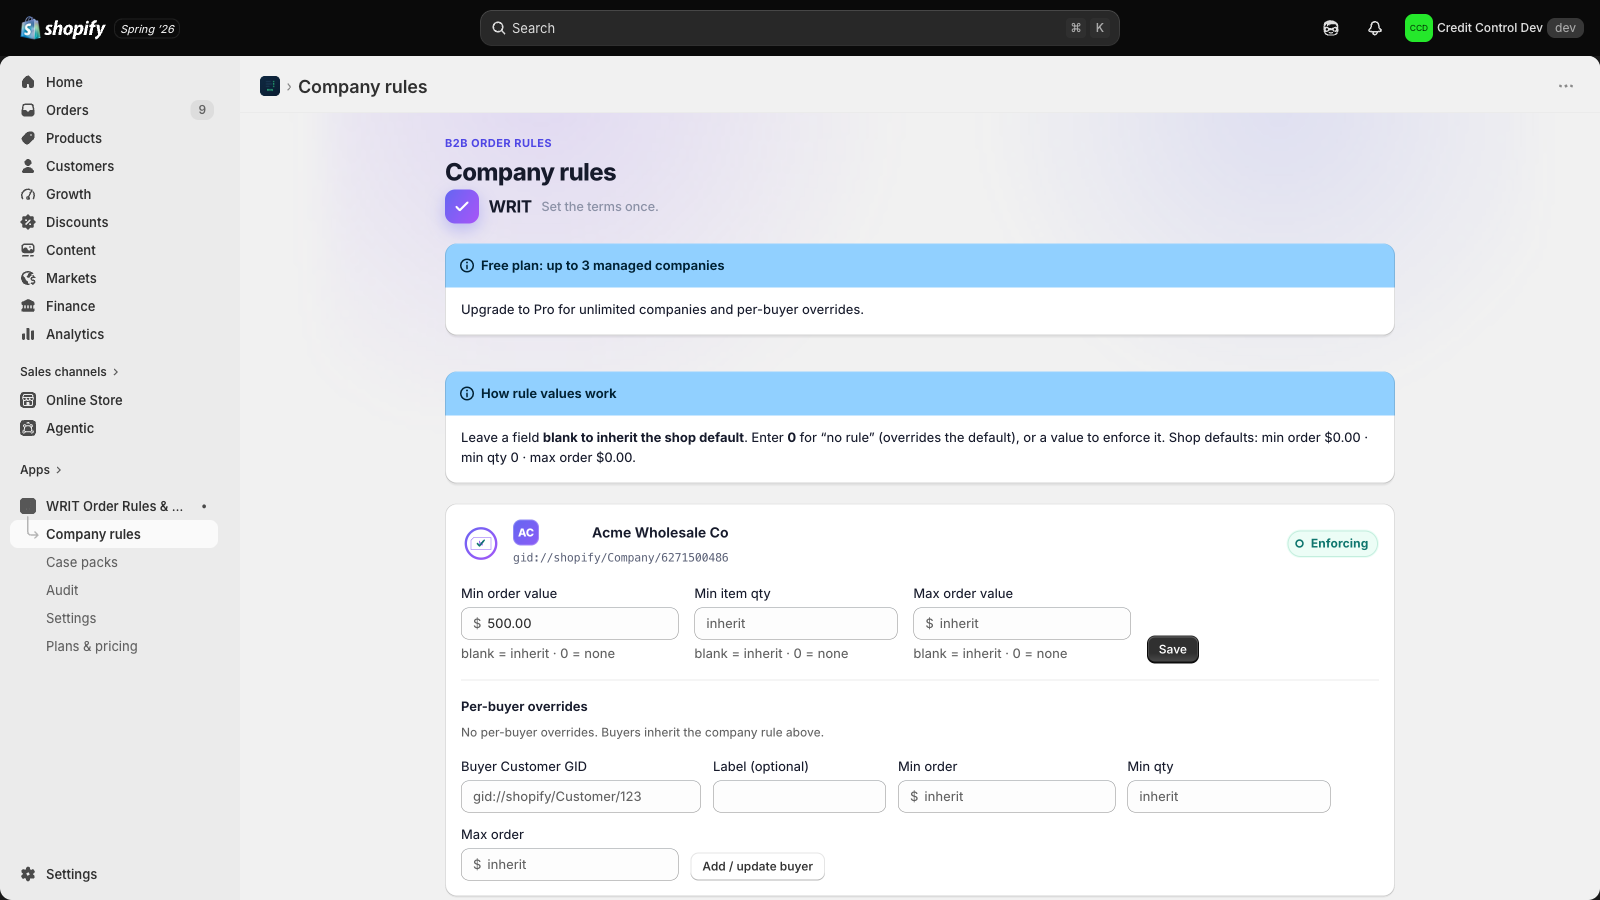The width and height of the screenshot is (1600, 900).
Task: Click the Settings gear icon
Action: [28, 874]
